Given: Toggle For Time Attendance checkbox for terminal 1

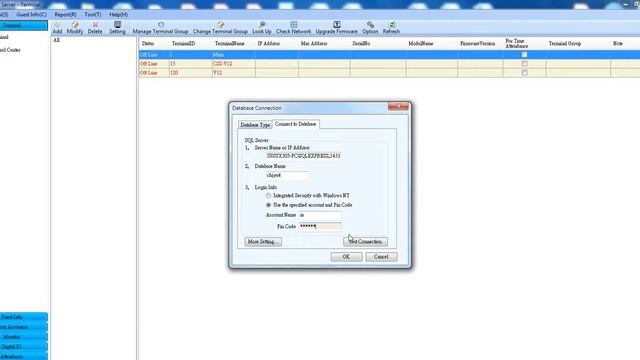Looking at the screenshot, I should coord(524,55).
